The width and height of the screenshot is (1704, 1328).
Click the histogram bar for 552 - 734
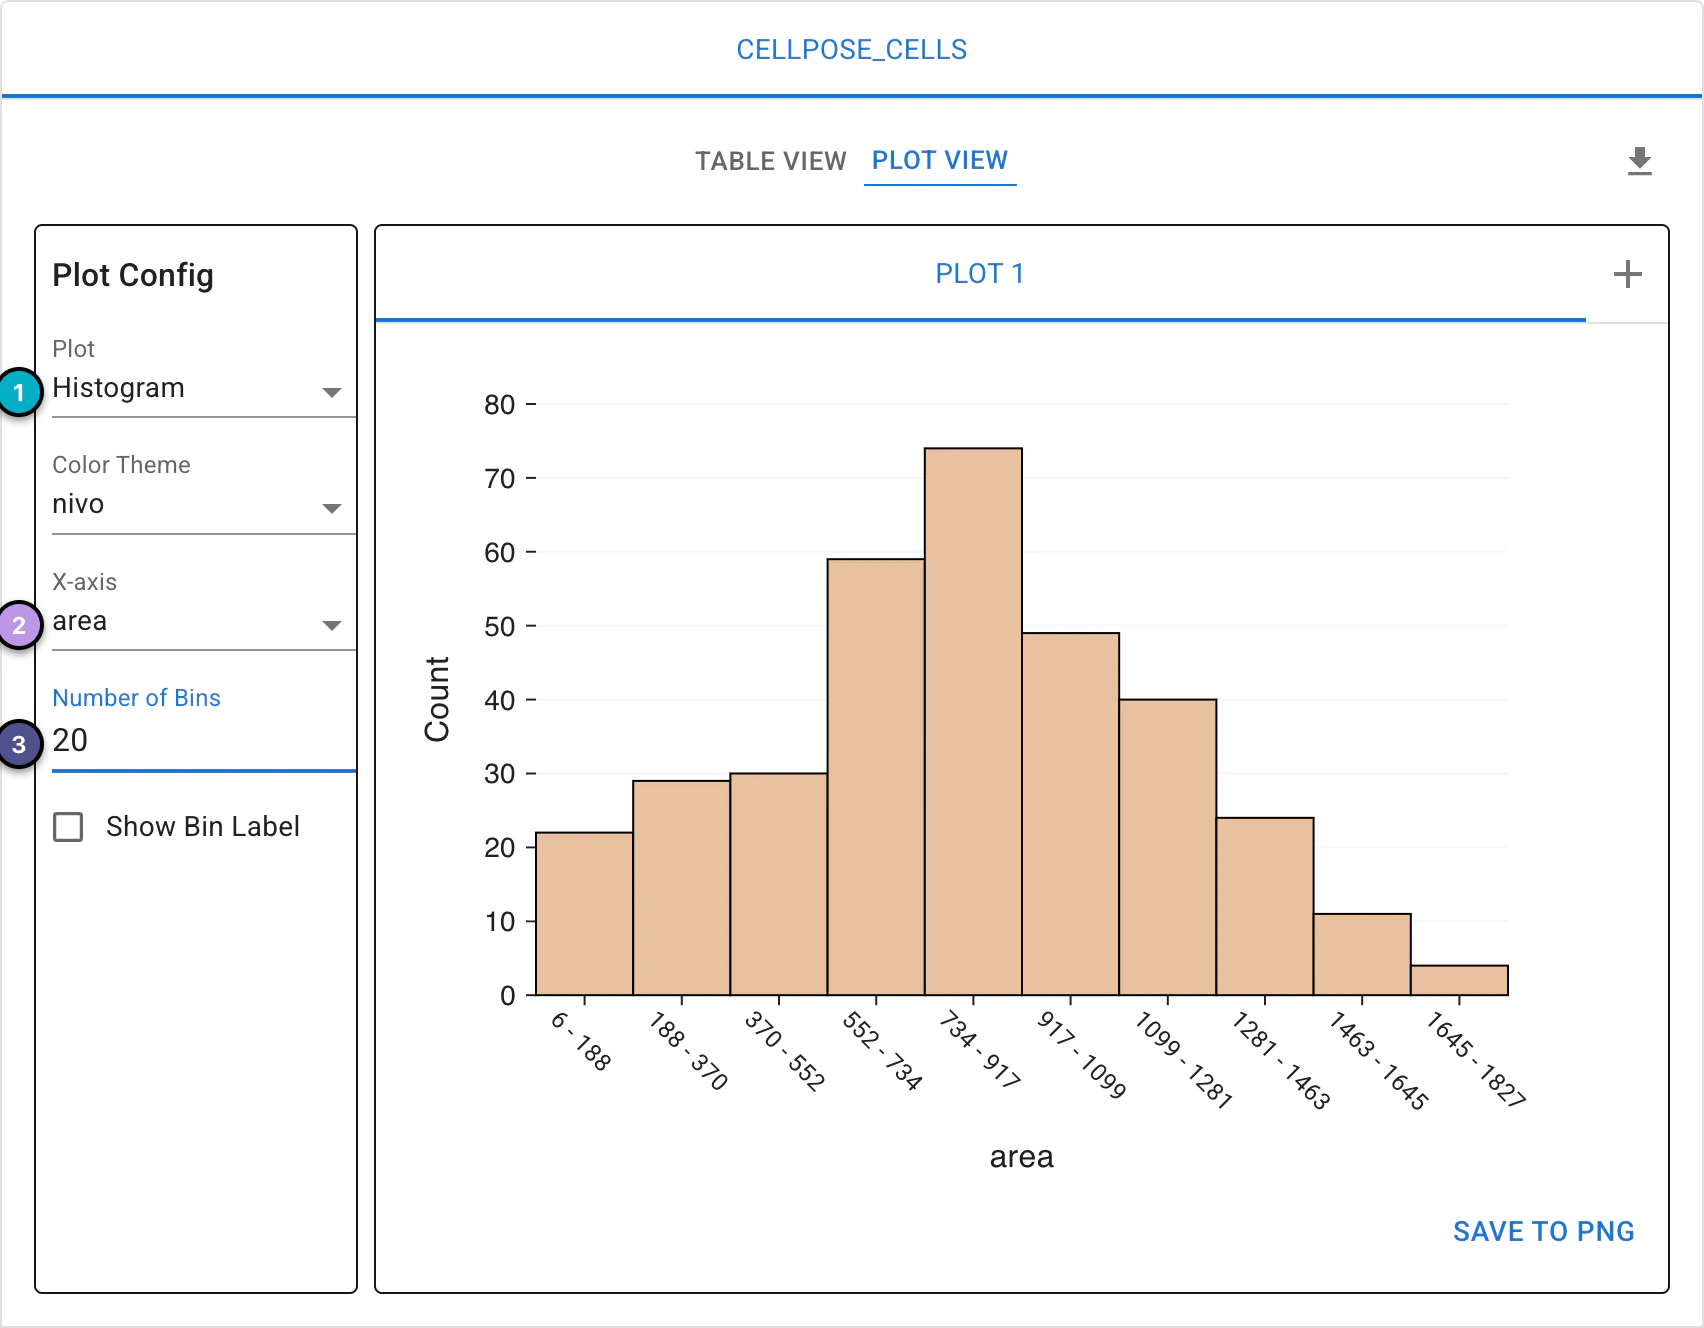coord(876,777)
